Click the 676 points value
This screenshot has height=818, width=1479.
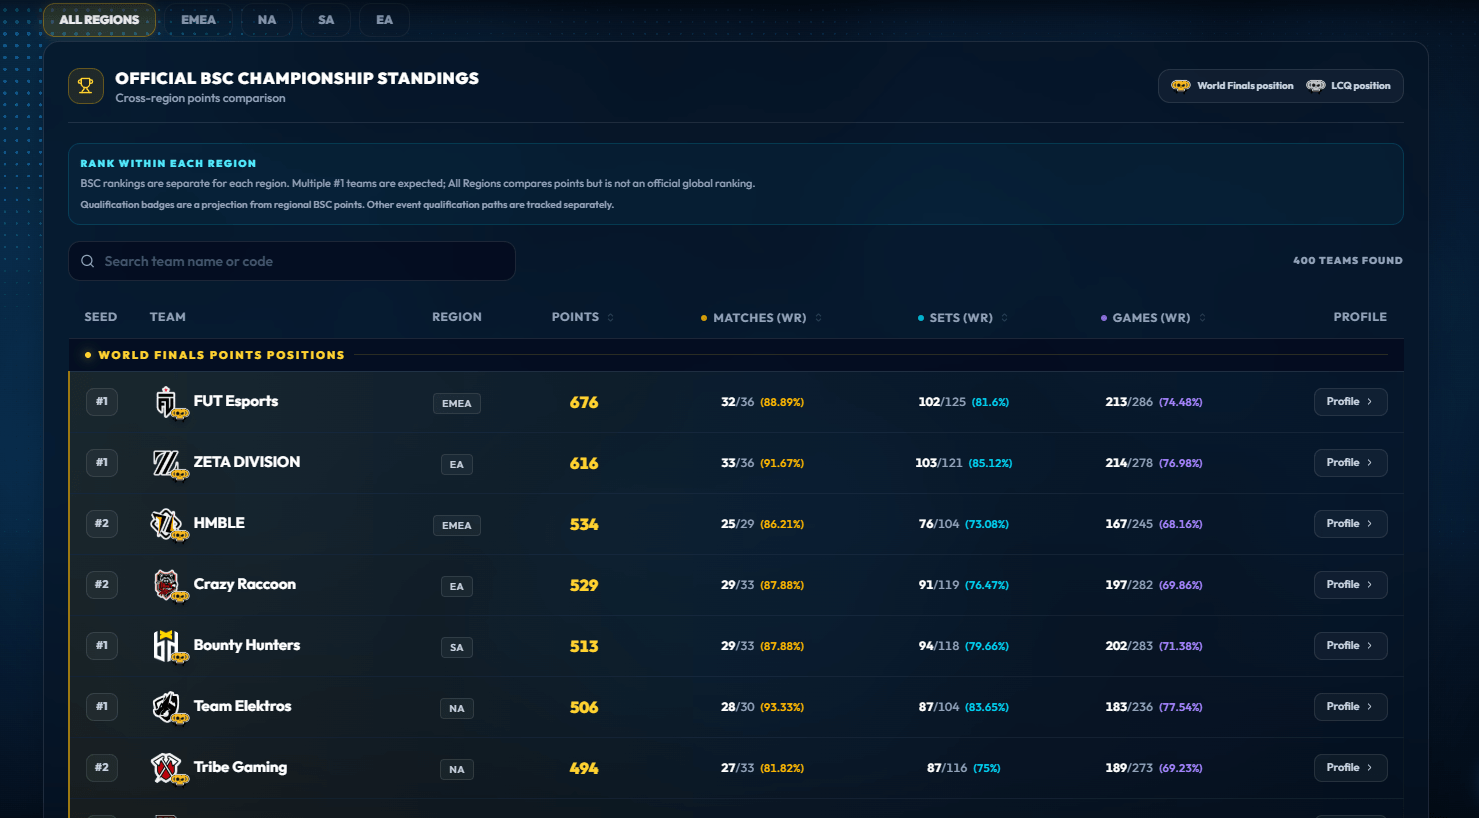(584, 402)
